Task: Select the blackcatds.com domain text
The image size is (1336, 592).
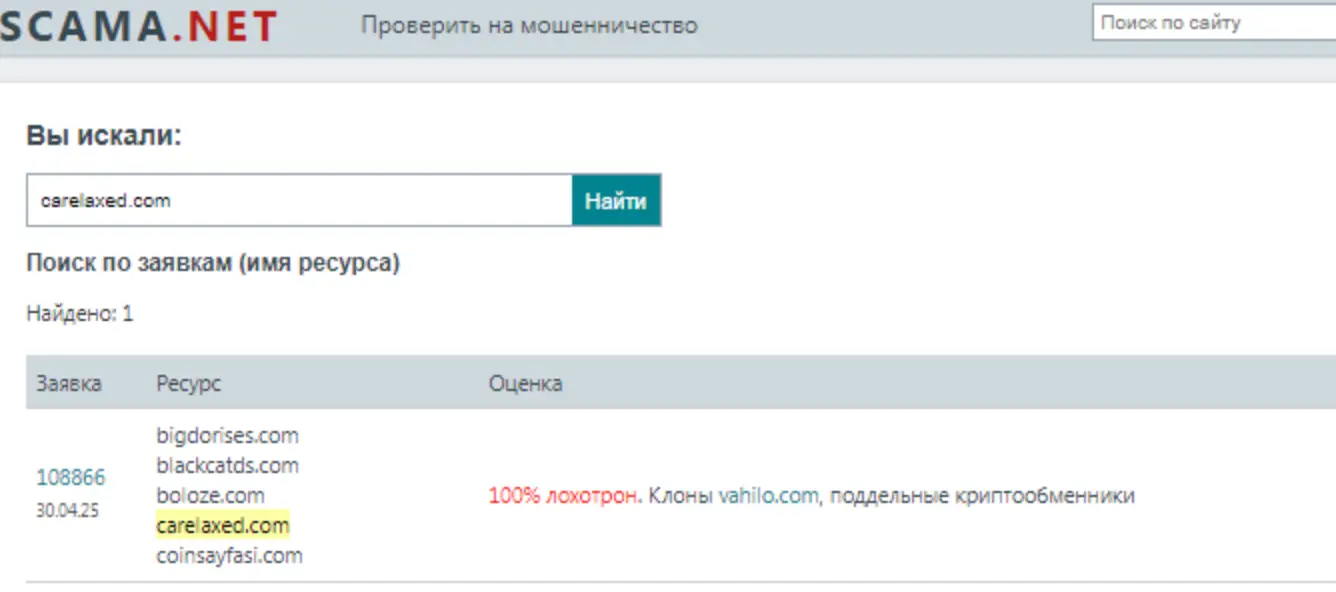Action: [228, 465]
